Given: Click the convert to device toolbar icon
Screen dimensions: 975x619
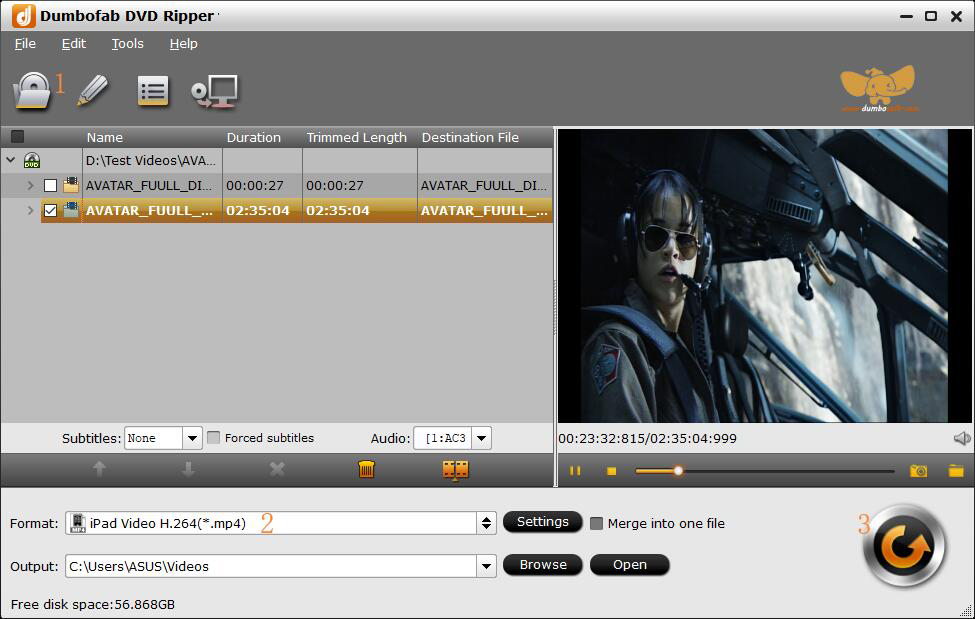Looking at the screenshot, I should [214, 91].
